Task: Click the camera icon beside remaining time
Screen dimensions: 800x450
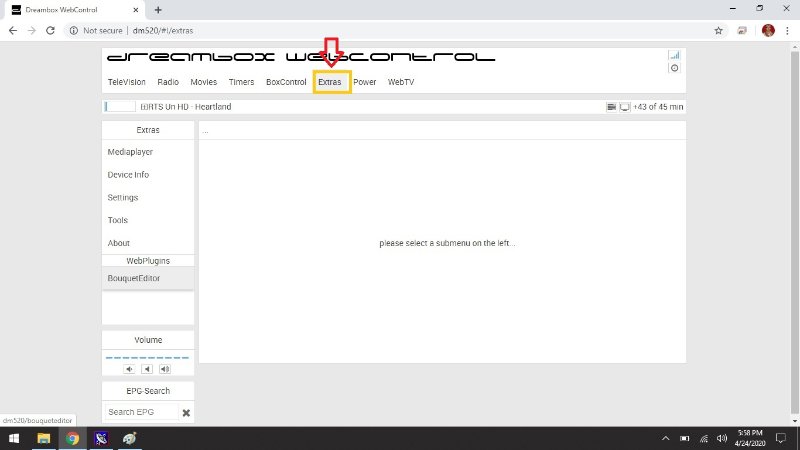Action: click(611, 106)
